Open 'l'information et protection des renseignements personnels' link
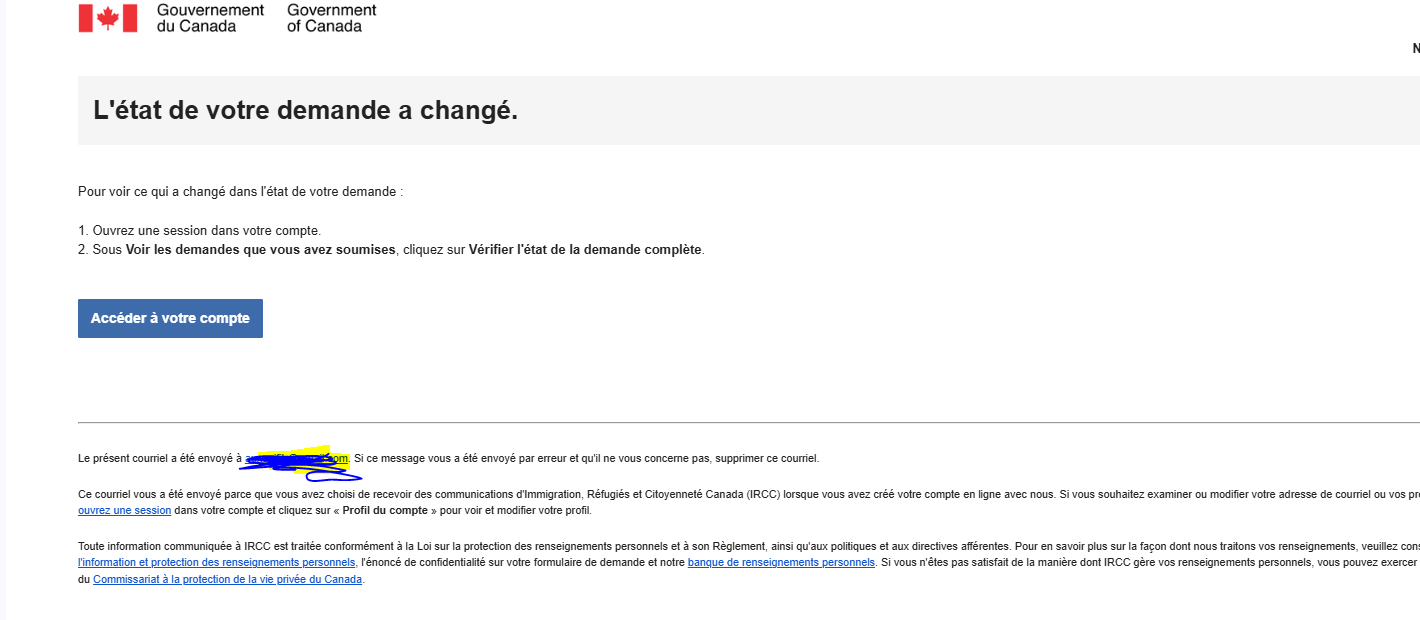Image resolution: width=1420 pixels, height=620 pixels. coord(216,562)
